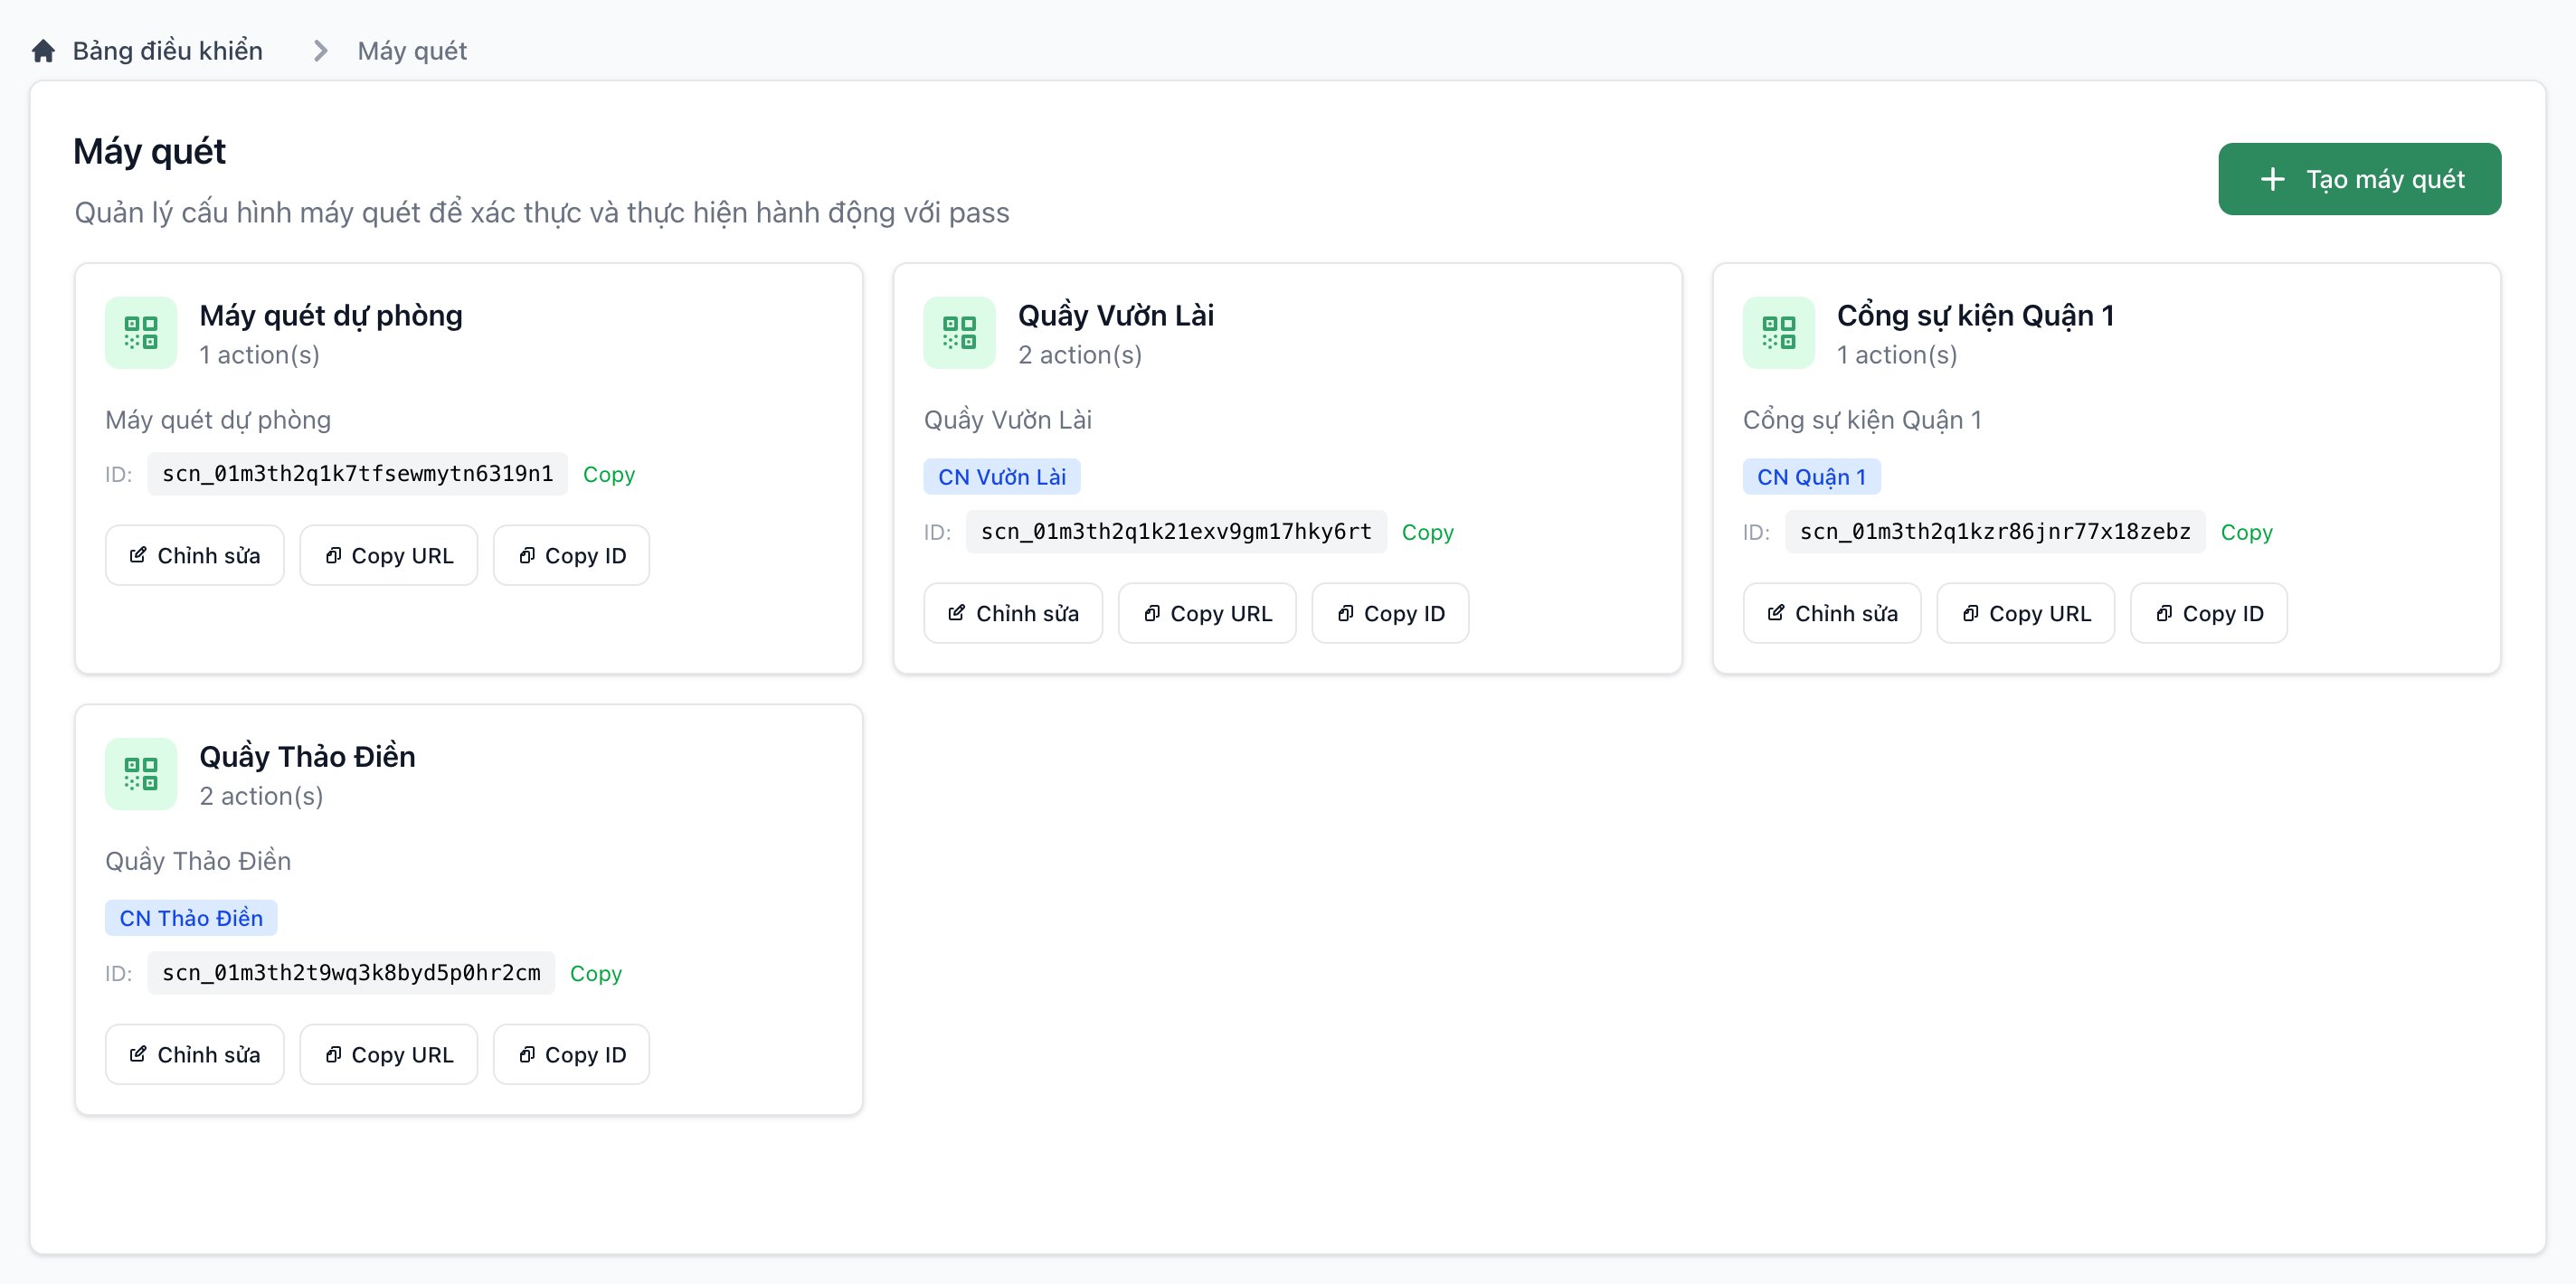Viewport: 2576px width, 1284px height.
Task: Click the Quầy Vườn Lài card title
Action: pyautogui.click(x=1116, y=315)
